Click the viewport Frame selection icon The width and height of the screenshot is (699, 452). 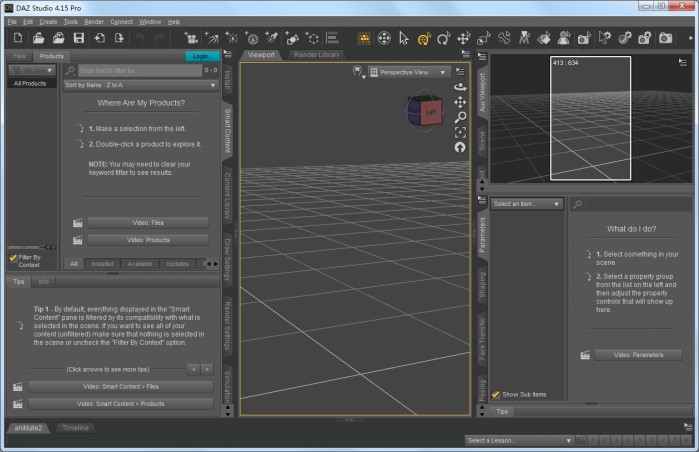460,132
